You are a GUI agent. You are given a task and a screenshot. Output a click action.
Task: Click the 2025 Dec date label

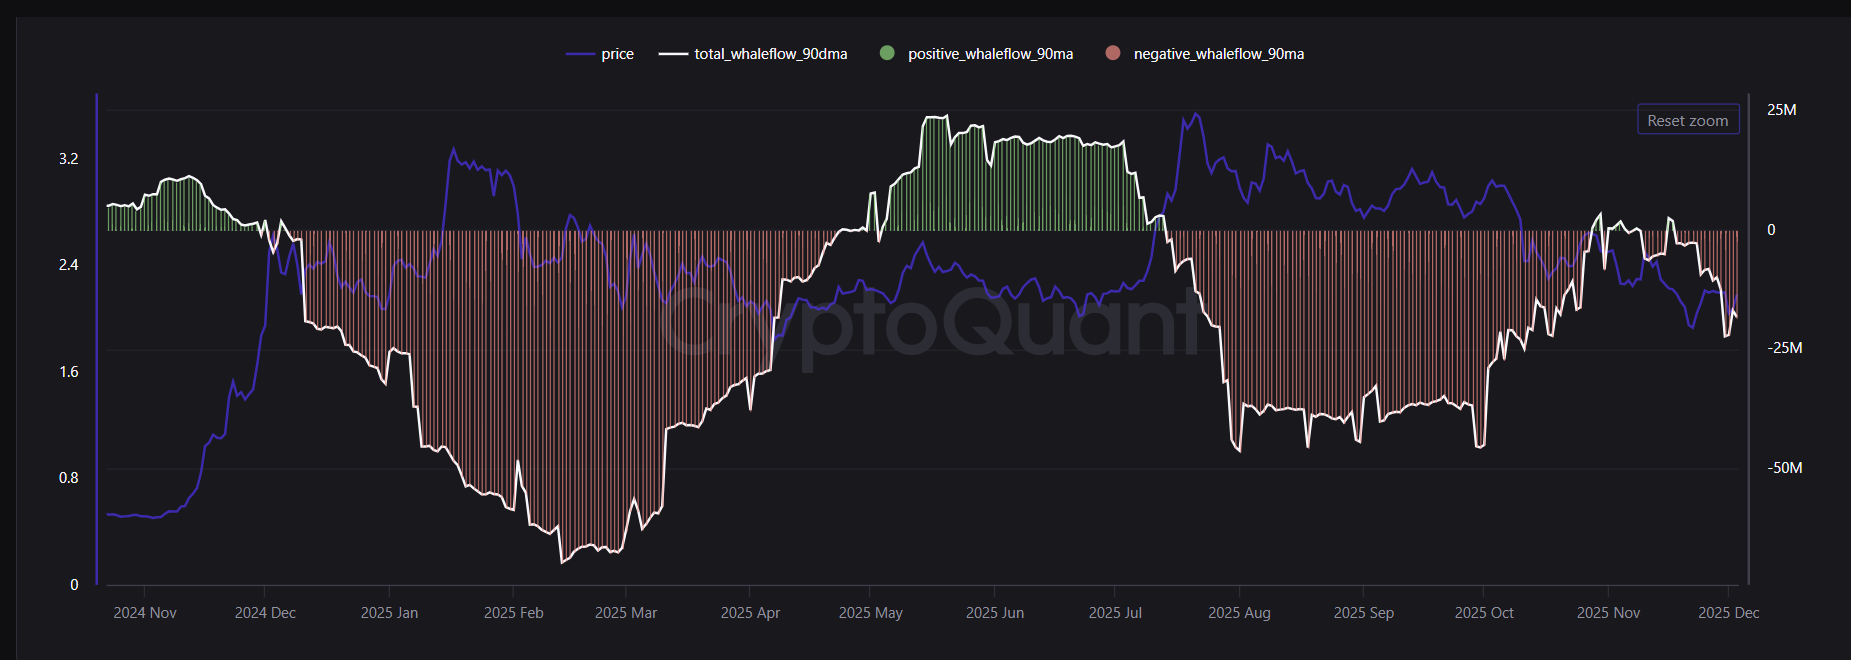pos(1728,613)
